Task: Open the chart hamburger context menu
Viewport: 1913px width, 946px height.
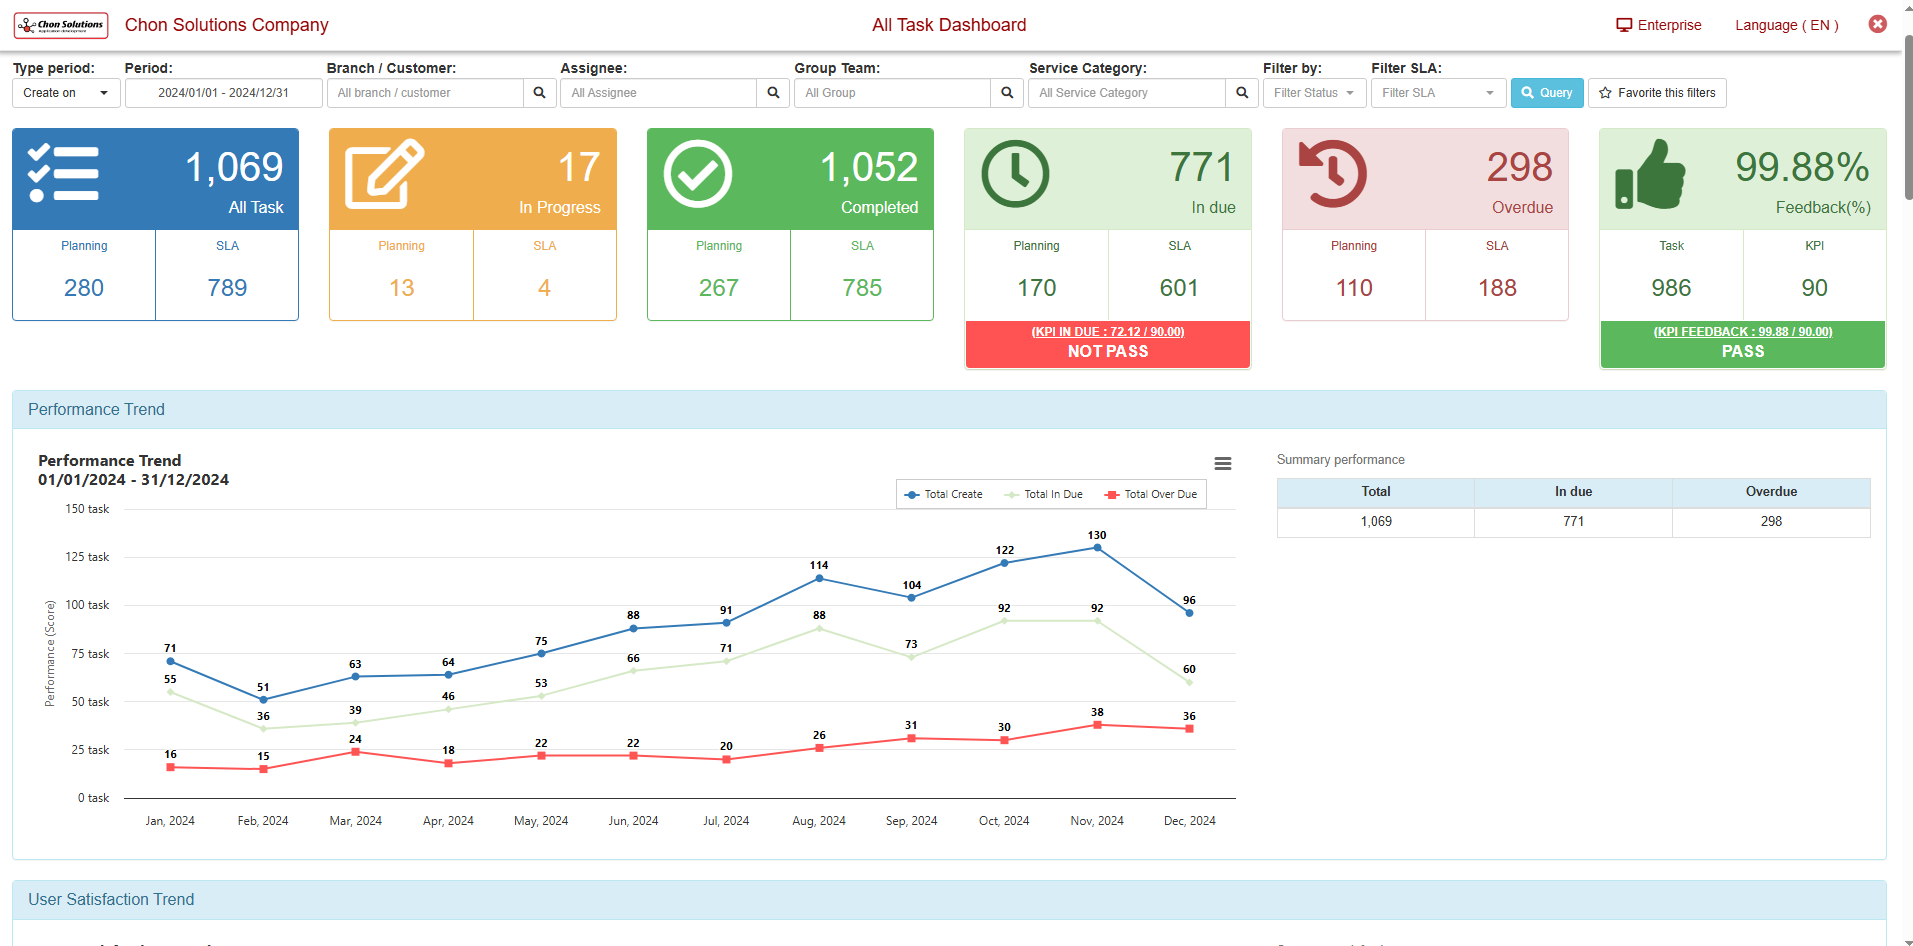Action: pos(1222,463)
